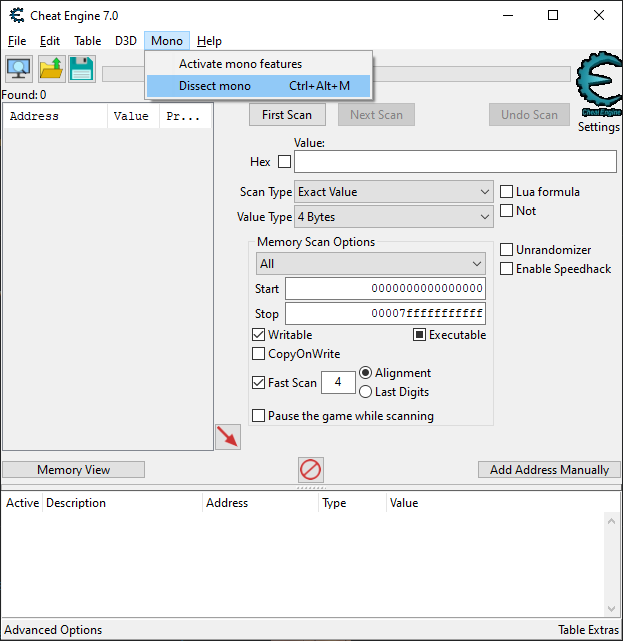Click the found list Value column header
Screen dimensions: 623x641
(133, 116)
